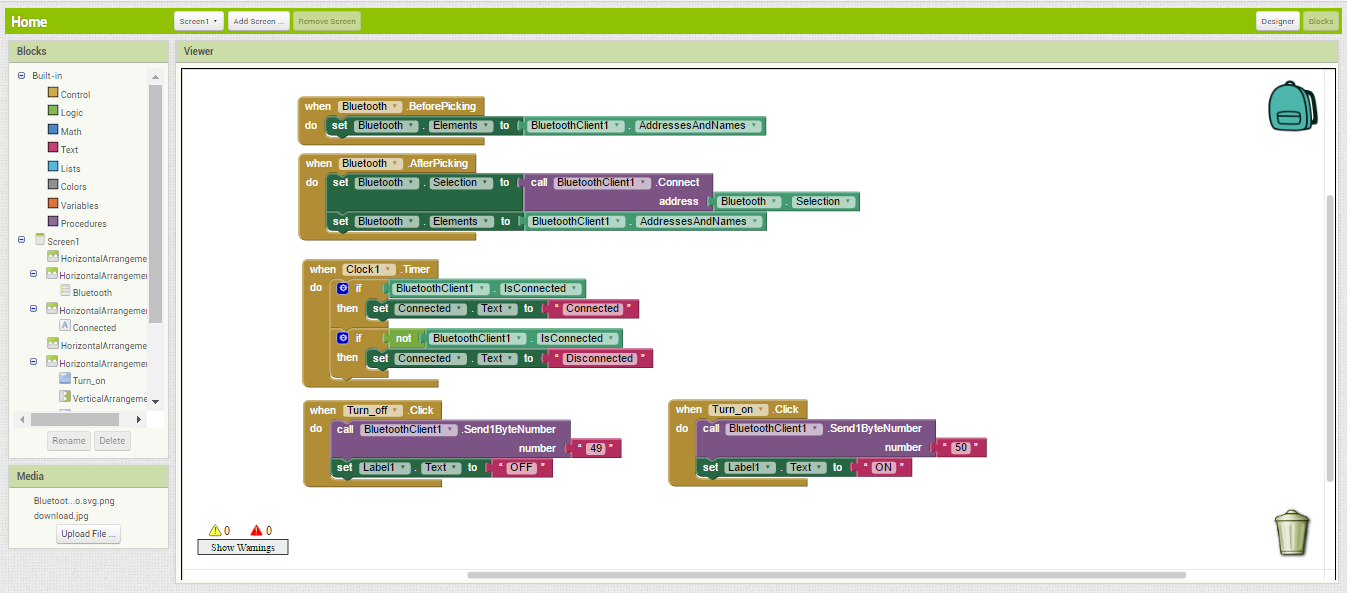Click the Upload File button in Media
This screenshot has width=1347, height=593.
87,533
